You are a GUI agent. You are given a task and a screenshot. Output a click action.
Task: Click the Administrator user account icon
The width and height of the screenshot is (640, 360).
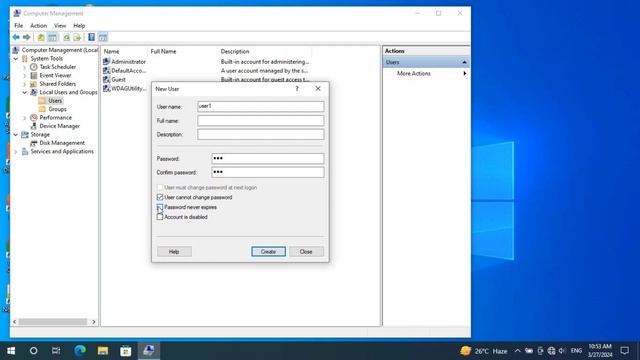107,62
